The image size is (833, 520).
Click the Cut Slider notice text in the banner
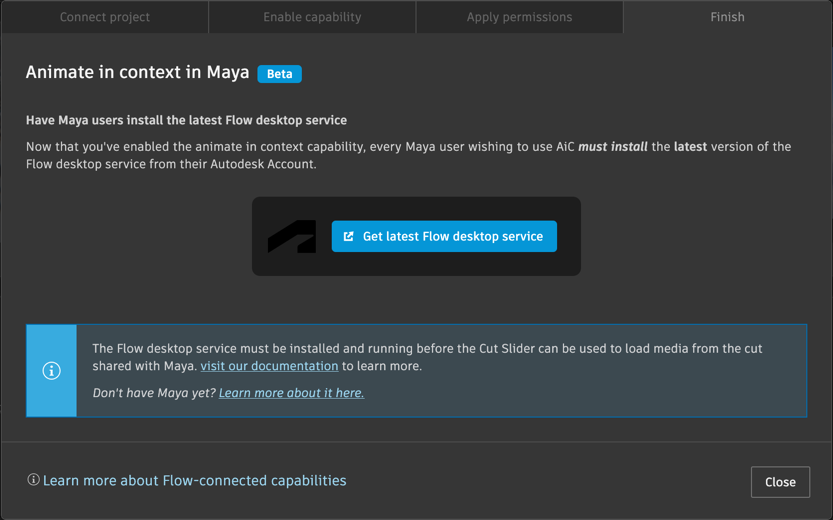click(427, 349)
